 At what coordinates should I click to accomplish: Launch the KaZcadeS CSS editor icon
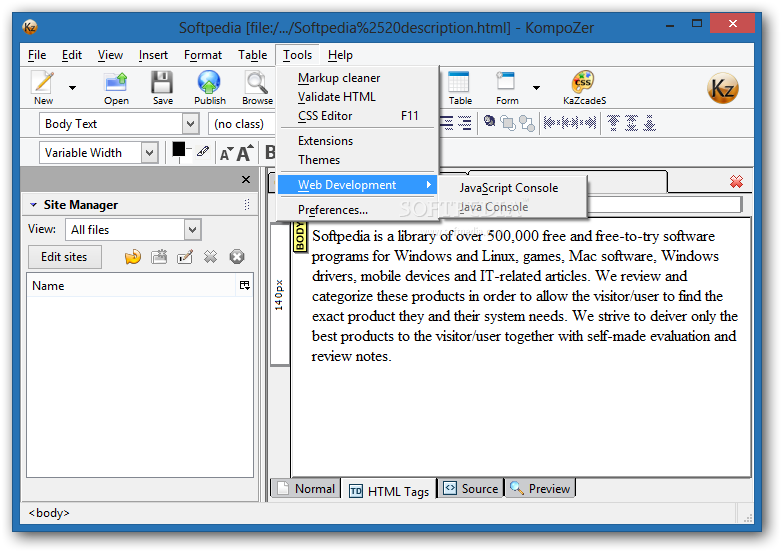[583, 82]
